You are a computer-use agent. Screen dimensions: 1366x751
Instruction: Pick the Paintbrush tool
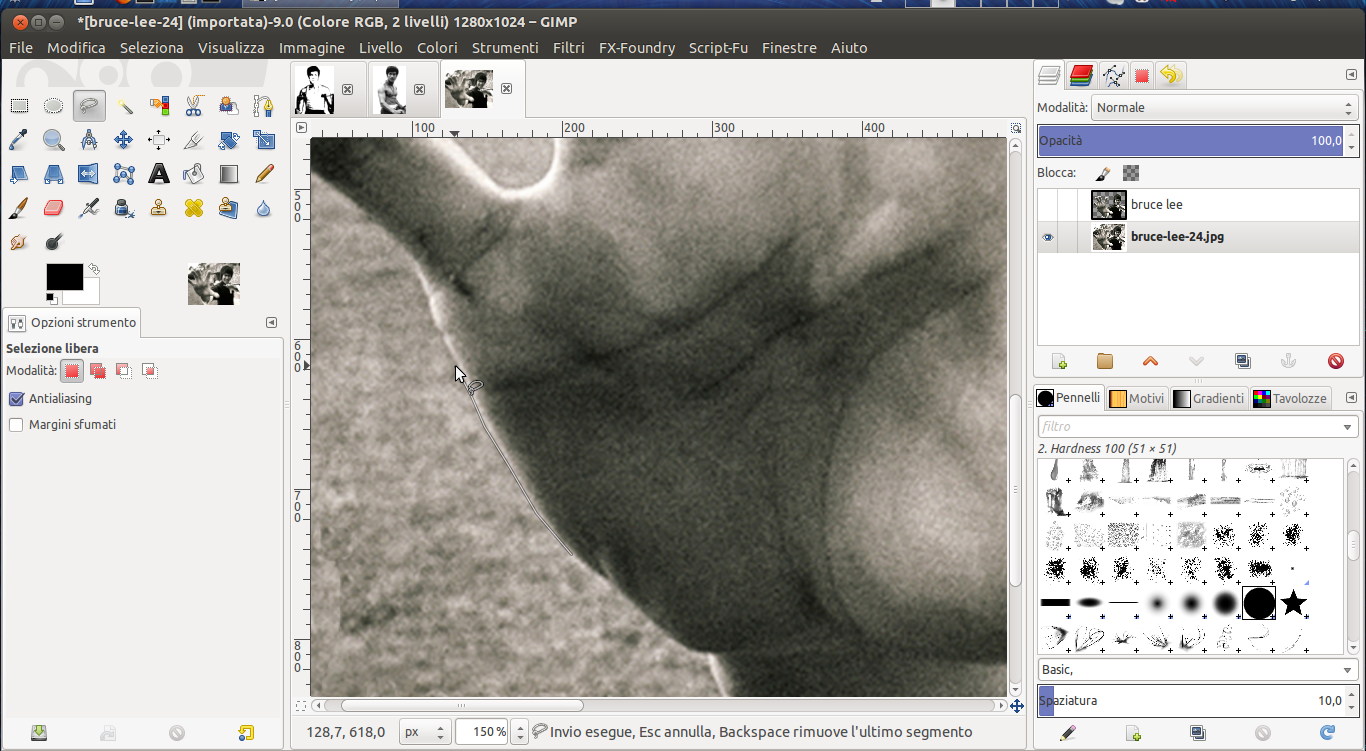[x=19, y=208]
